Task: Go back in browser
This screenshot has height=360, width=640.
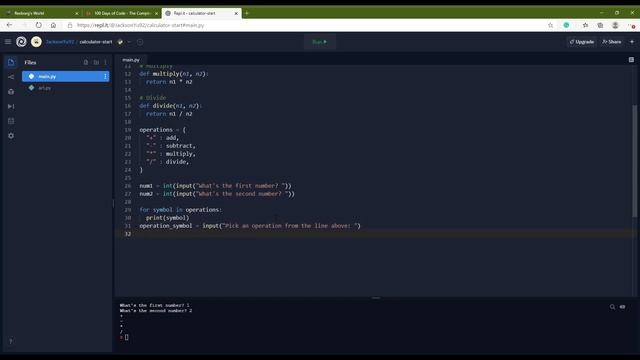Action: click(9, 25)
